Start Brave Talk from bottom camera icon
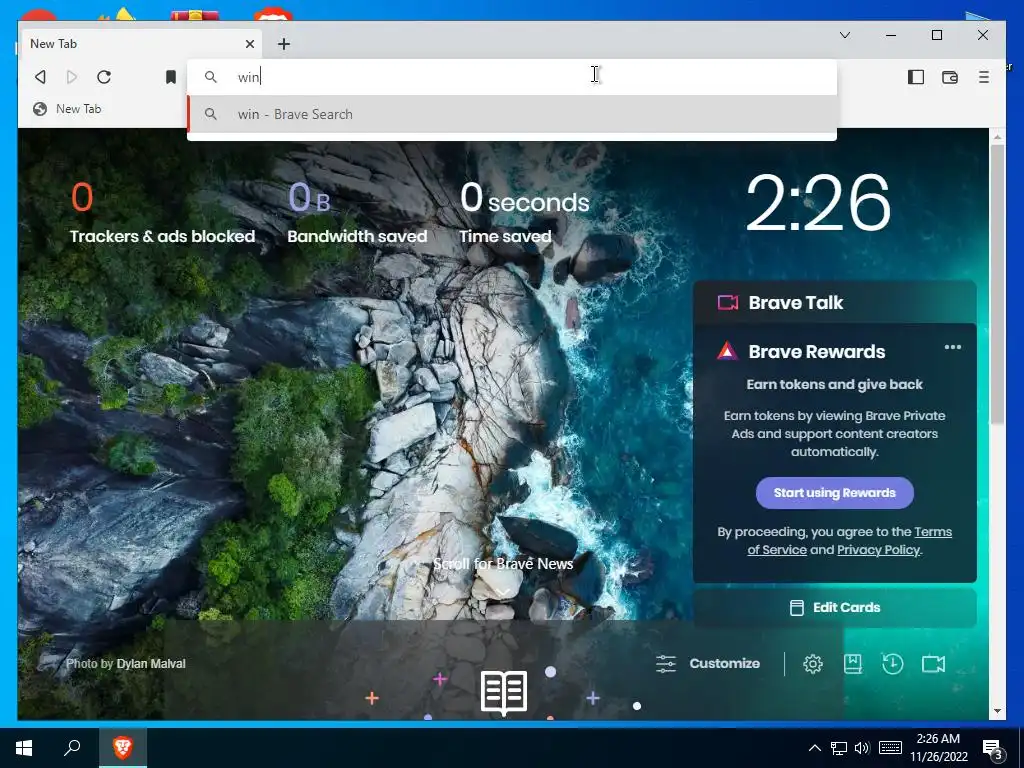The image size is (1024, 768). 933,664
